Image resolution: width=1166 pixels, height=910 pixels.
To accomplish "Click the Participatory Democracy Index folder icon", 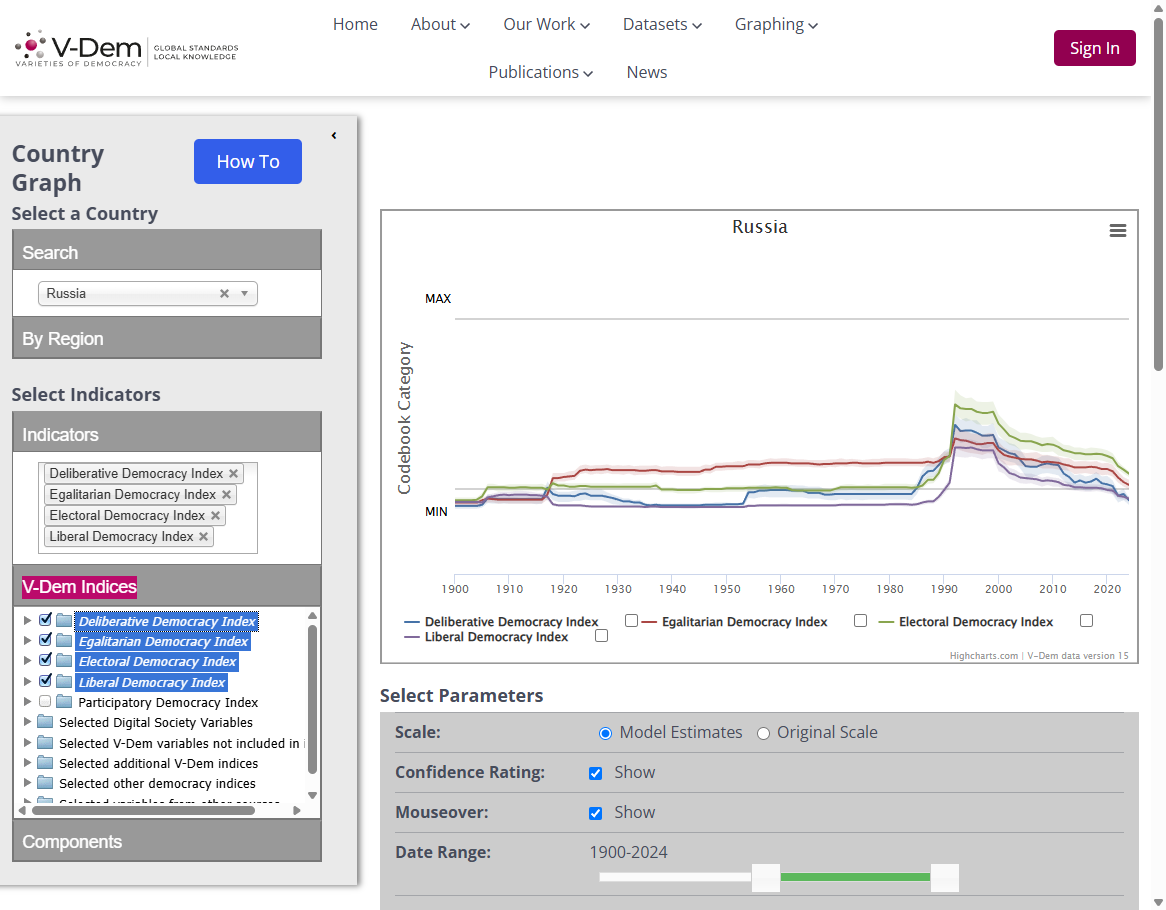I will 65,701.
